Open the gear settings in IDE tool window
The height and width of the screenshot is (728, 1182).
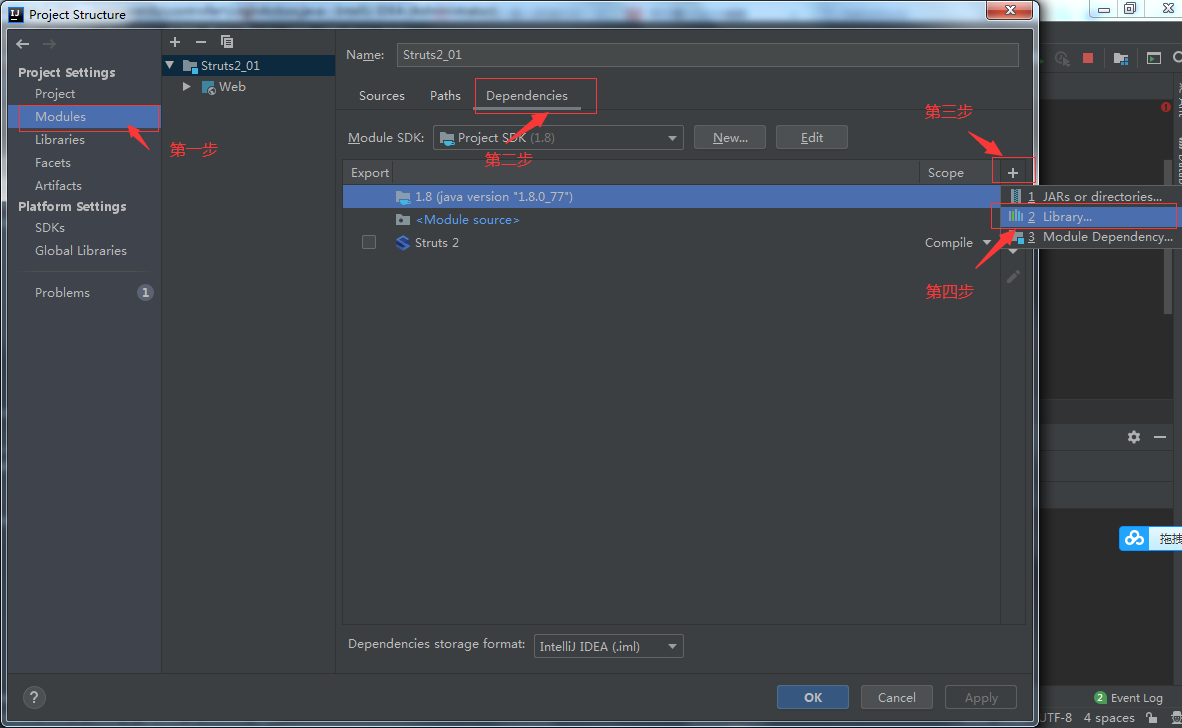pyautogui.click(x=1134, y=437)
